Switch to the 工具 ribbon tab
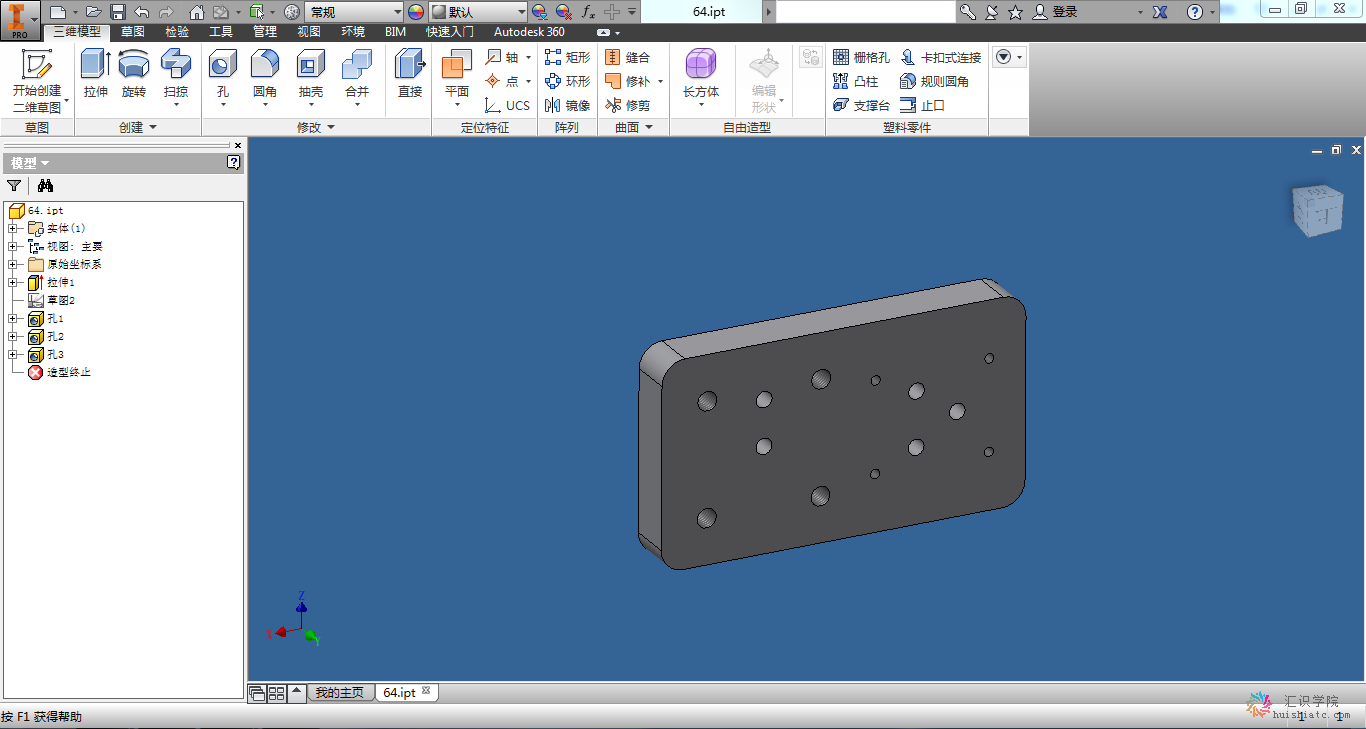The height and width of the screenshot is (729, 1366). 221,31
